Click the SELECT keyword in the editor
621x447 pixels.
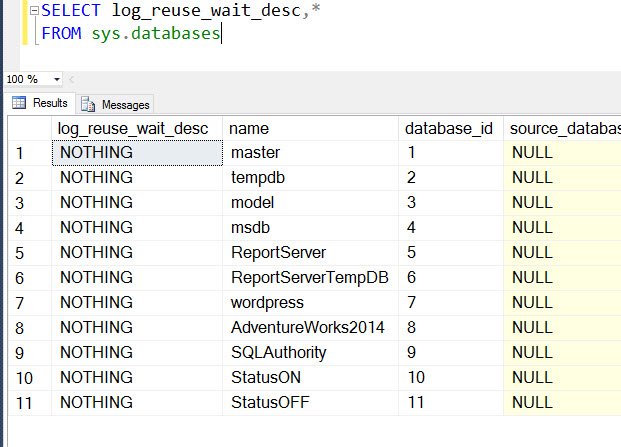(71, 10)
